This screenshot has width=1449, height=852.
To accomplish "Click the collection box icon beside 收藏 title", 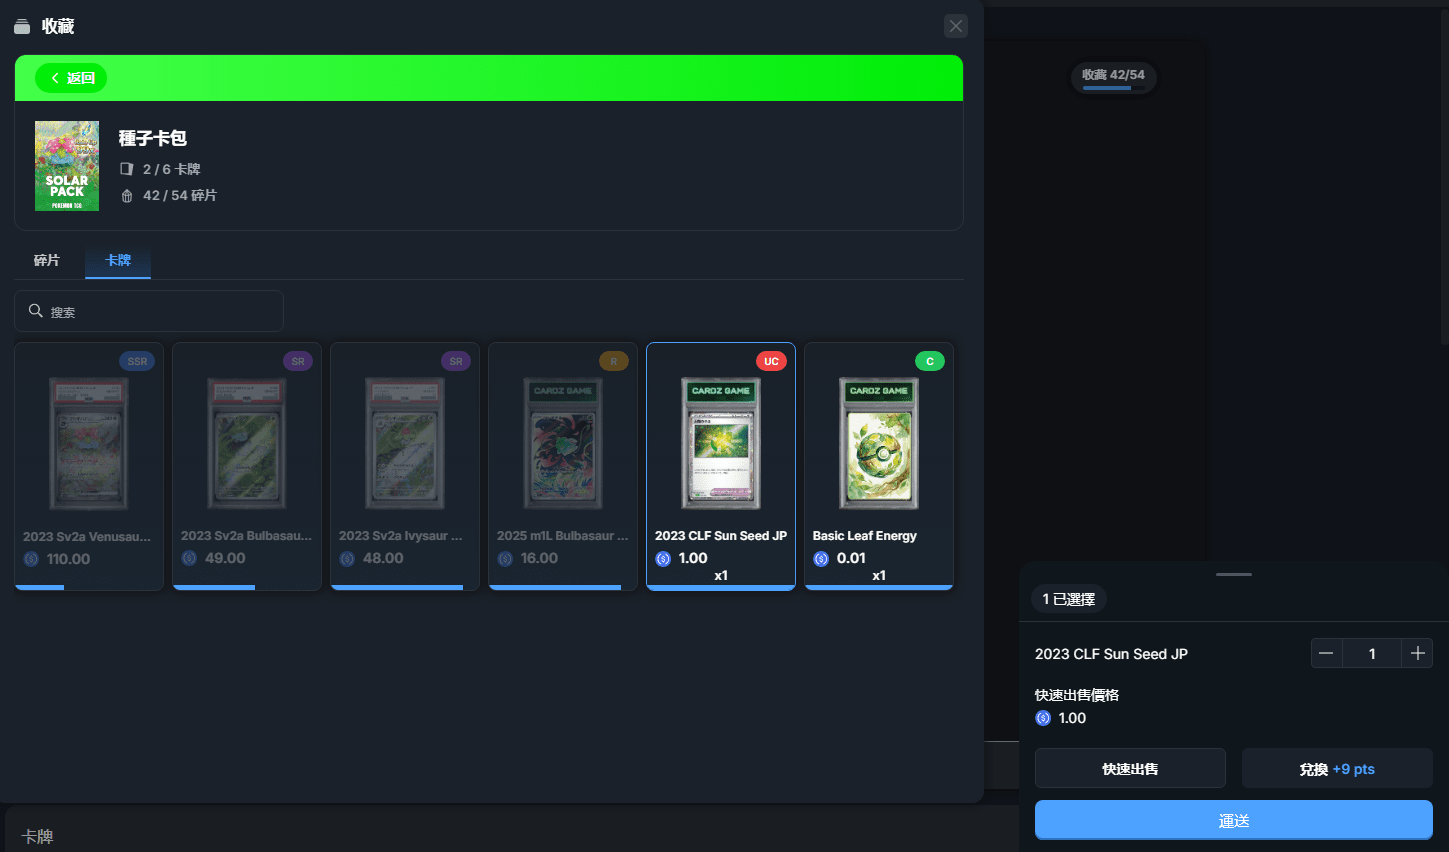I will (22, 26).
